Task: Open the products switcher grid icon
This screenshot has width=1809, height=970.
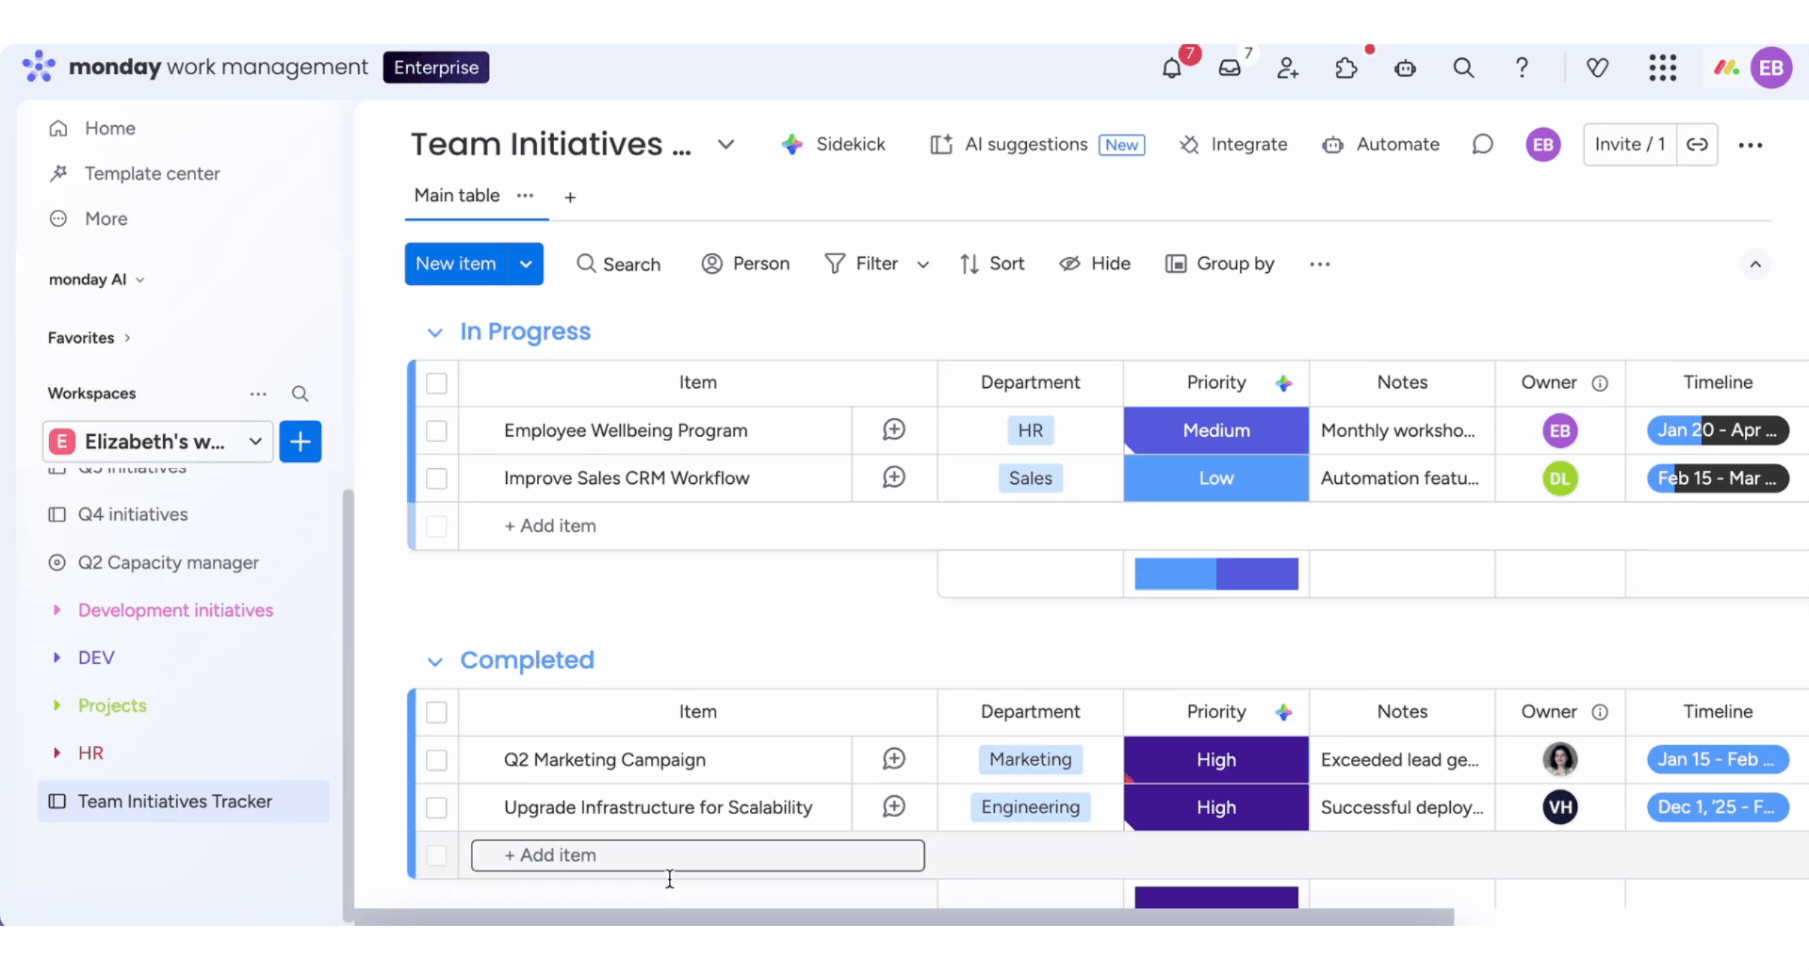Action: 1662,68
